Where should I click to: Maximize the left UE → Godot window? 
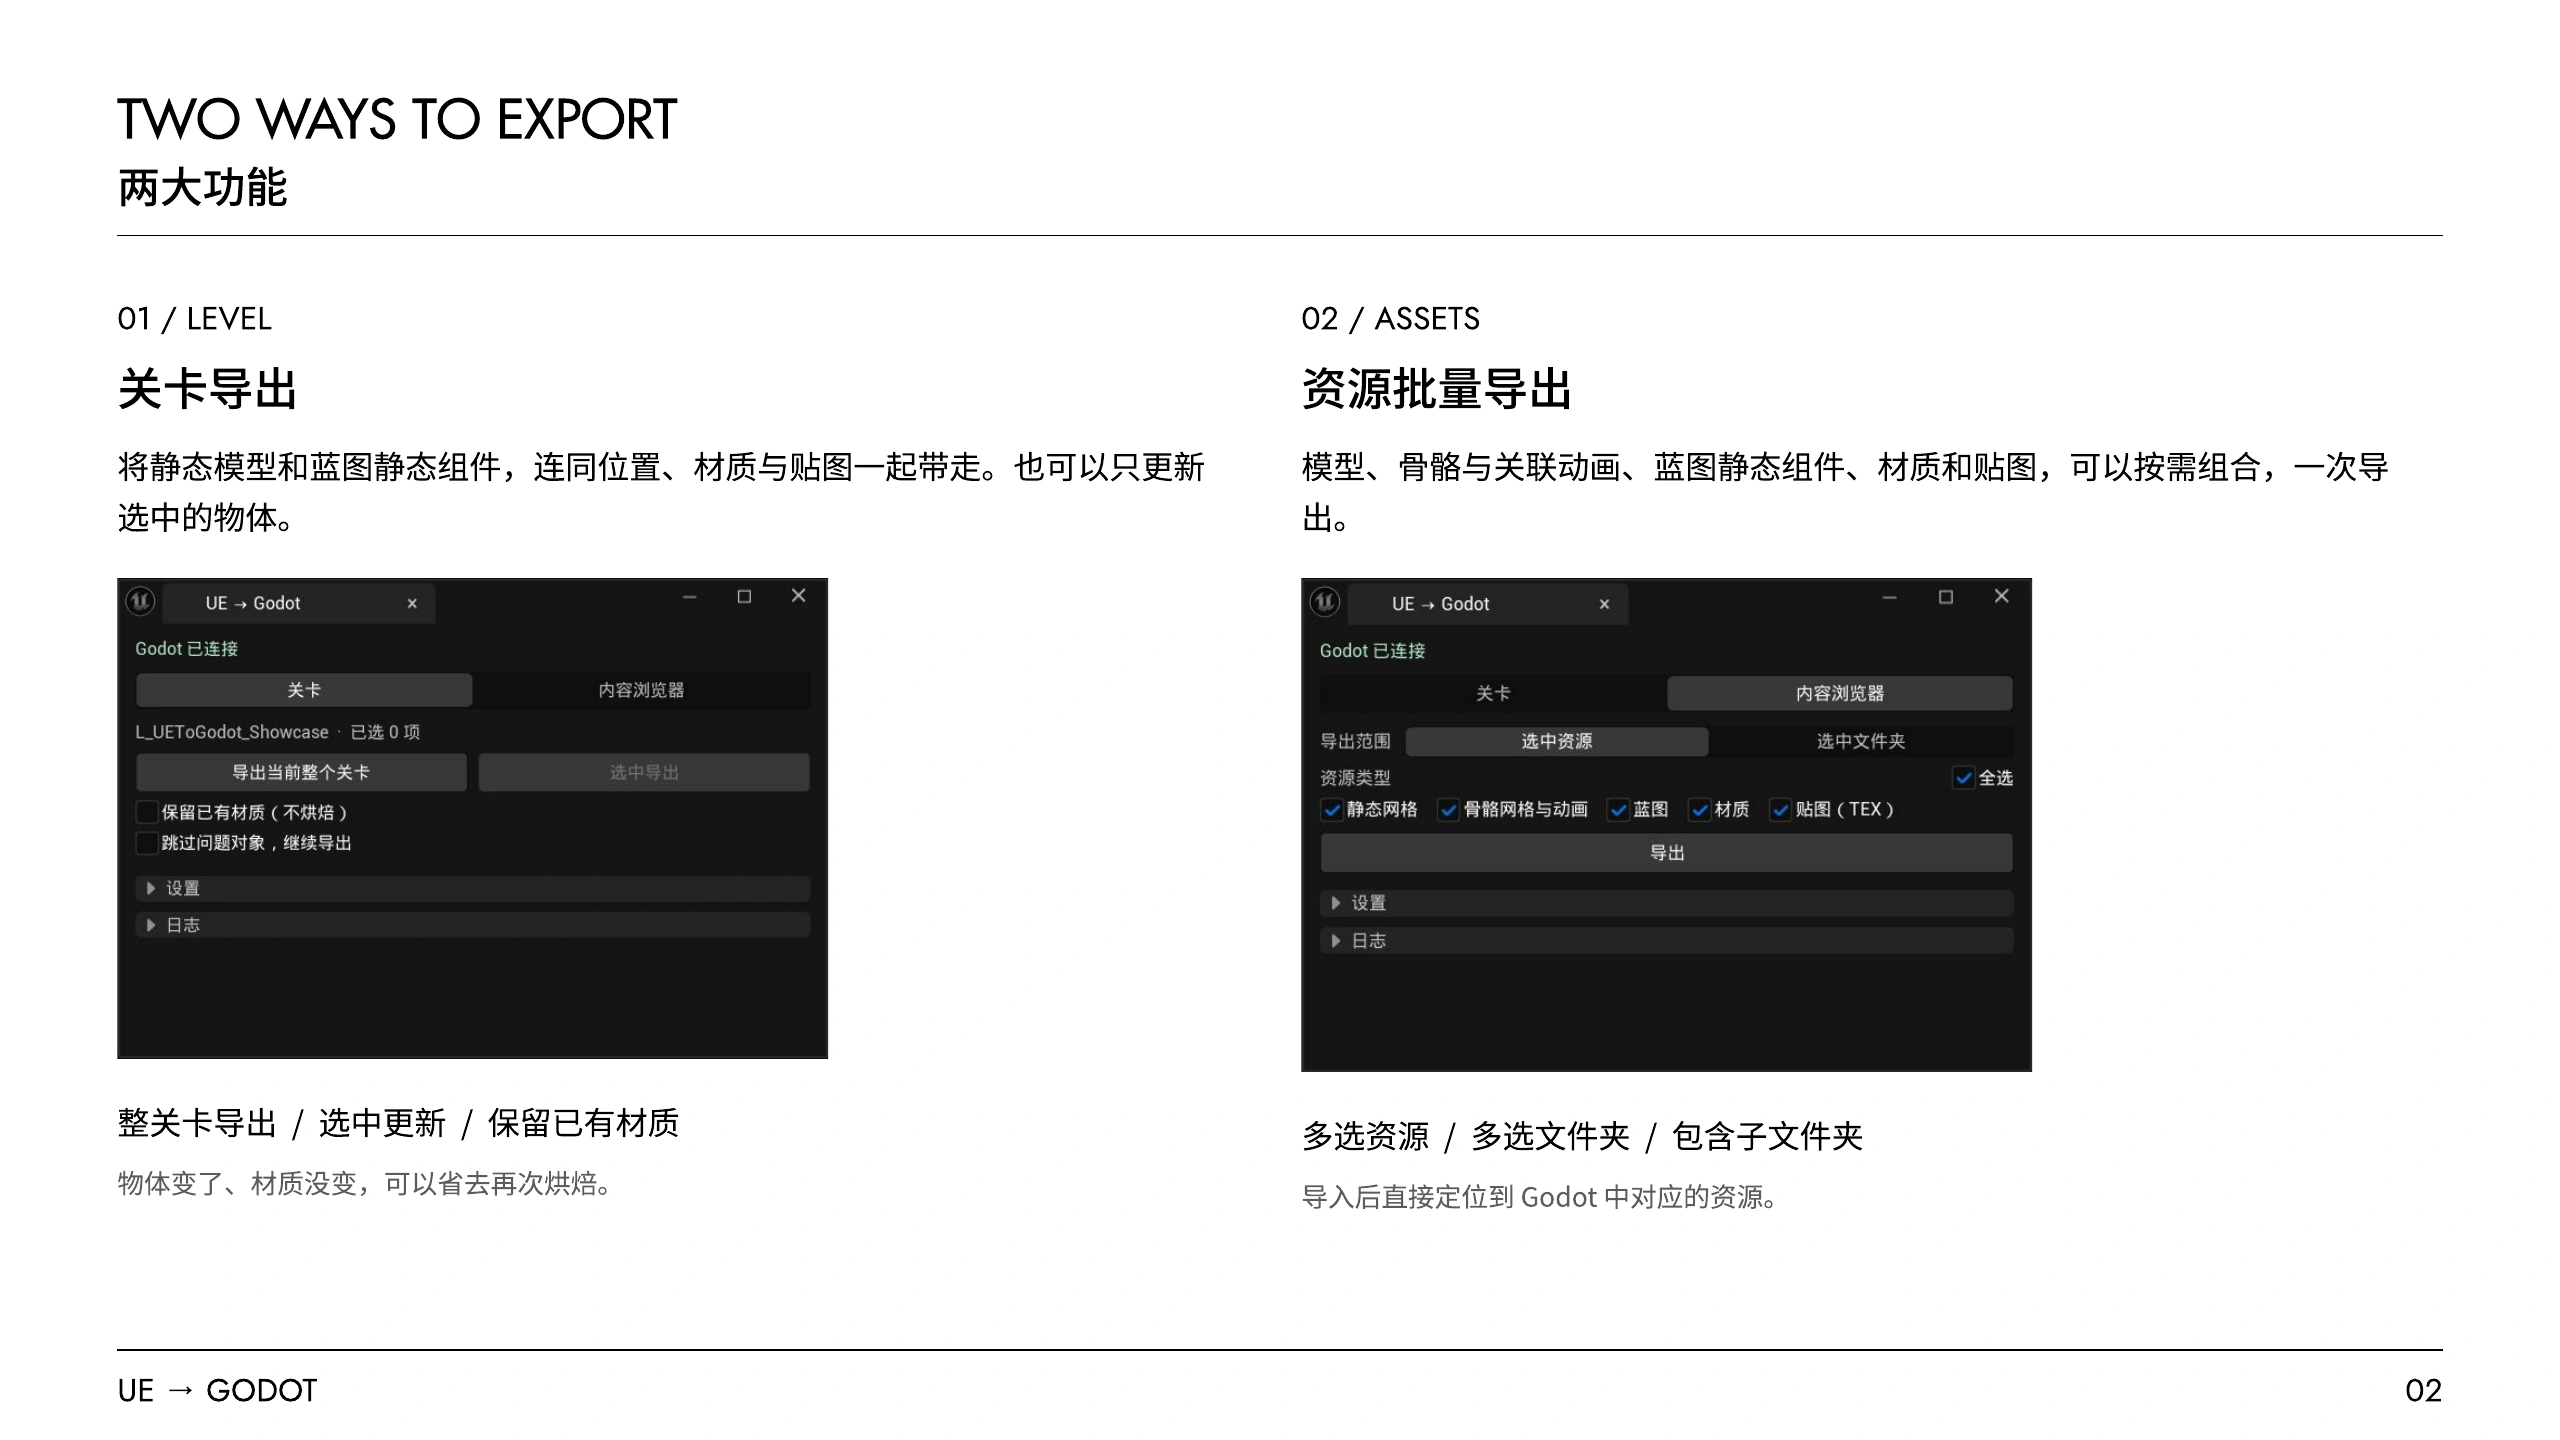click(744, 597)
